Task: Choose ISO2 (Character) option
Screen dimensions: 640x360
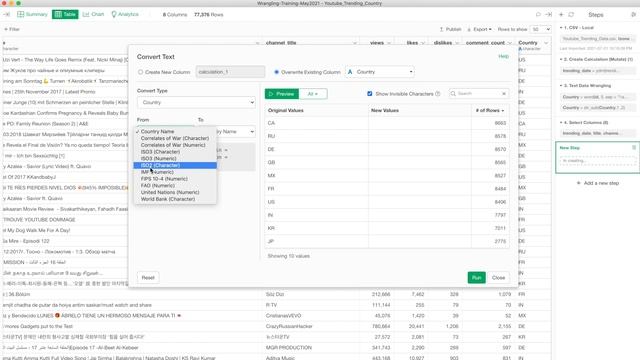Action: (x=175, y=165)
